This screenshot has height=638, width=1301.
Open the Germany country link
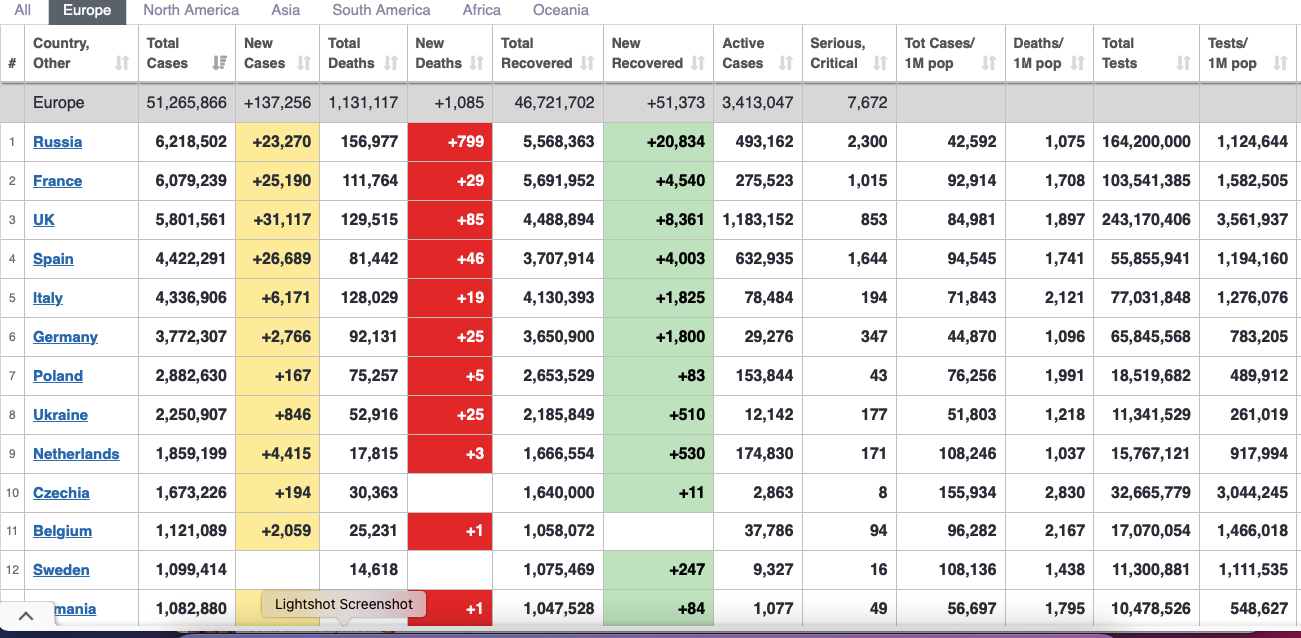coord(65,337)
